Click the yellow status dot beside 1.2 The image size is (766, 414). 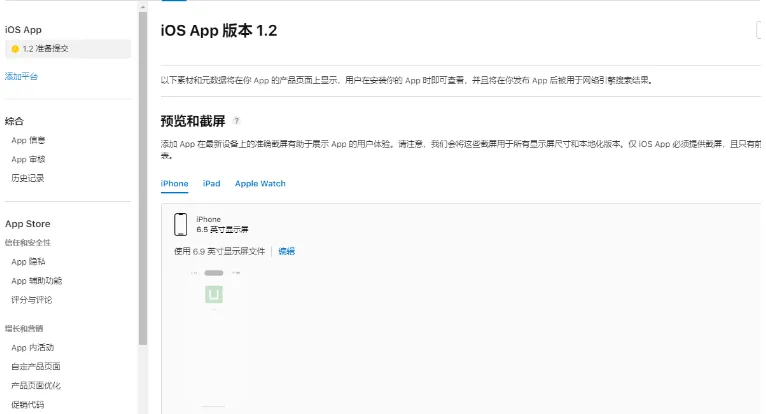point(15,49)
